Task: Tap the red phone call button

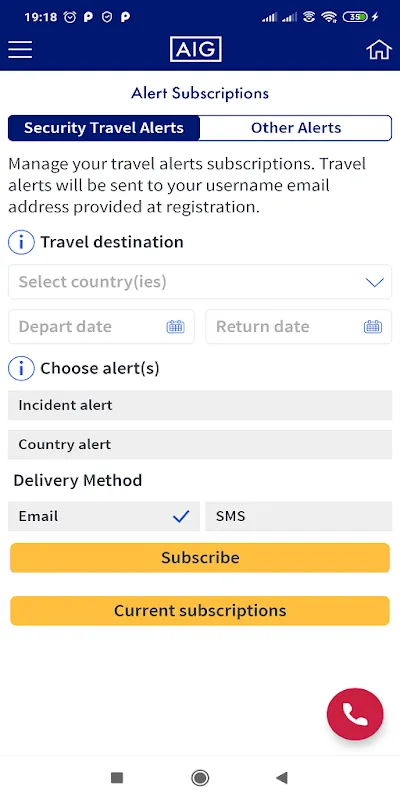Action: click(x=355, y=714)
